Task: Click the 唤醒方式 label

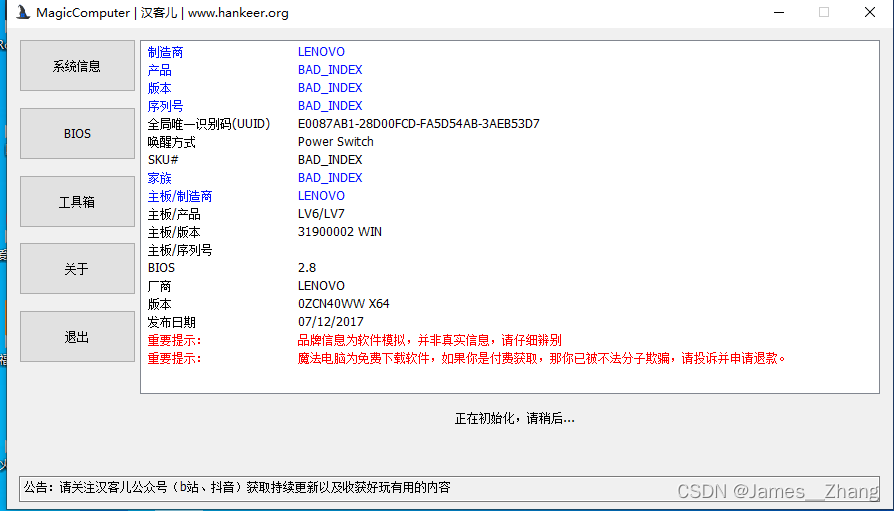Action: pyautogui.click(x=172, y=142)
